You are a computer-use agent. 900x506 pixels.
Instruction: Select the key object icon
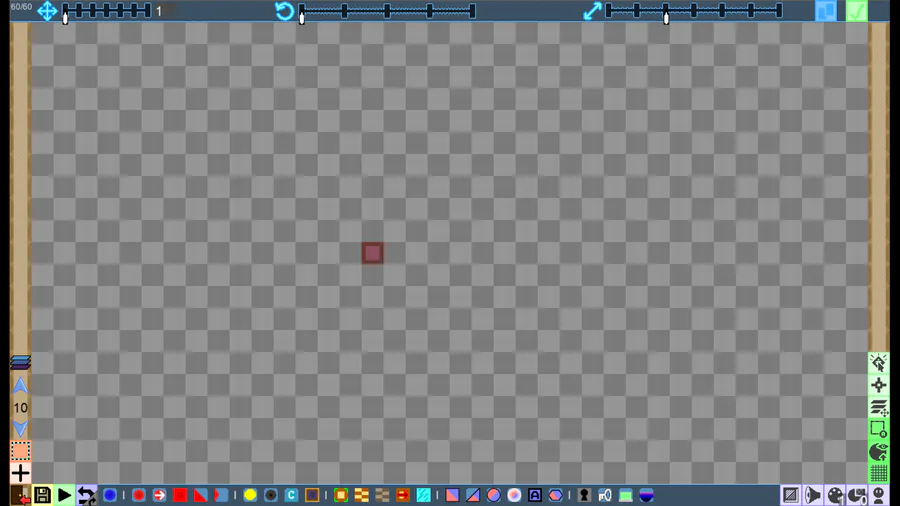coord(605,495)
